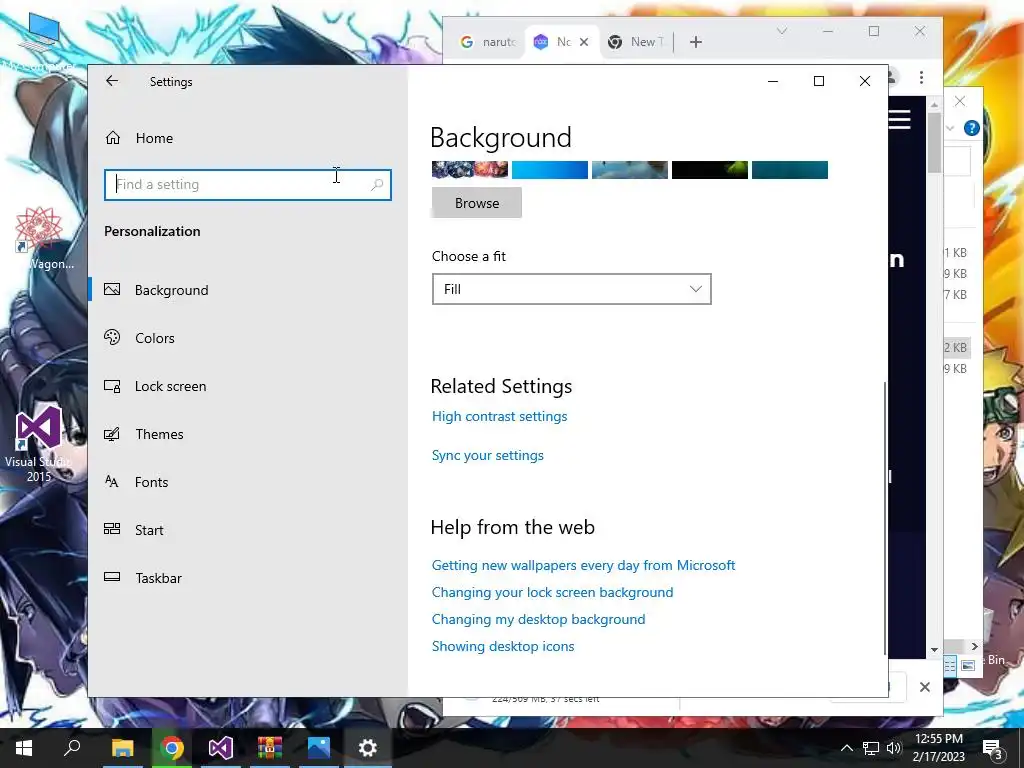This screenshot has height=768, width=1024.
Task: Switch to the New Tab in Chrome
Action: click(636, 42)
